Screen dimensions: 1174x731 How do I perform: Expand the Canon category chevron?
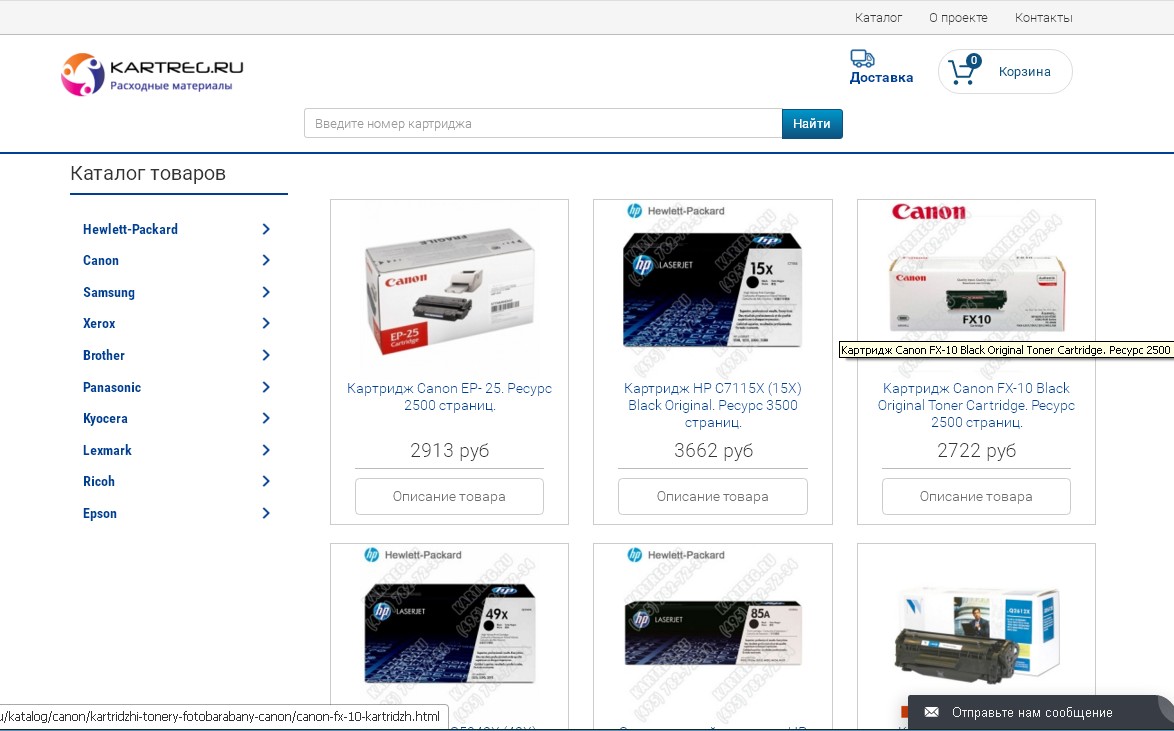point(266,260)
